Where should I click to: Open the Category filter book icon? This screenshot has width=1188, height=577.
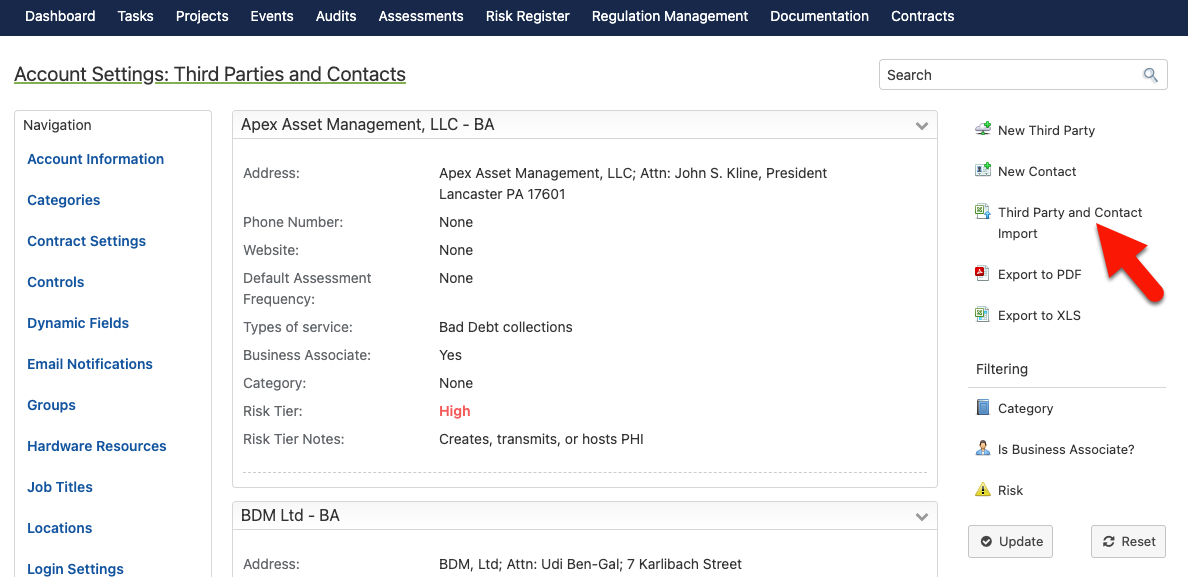point(983,407)
